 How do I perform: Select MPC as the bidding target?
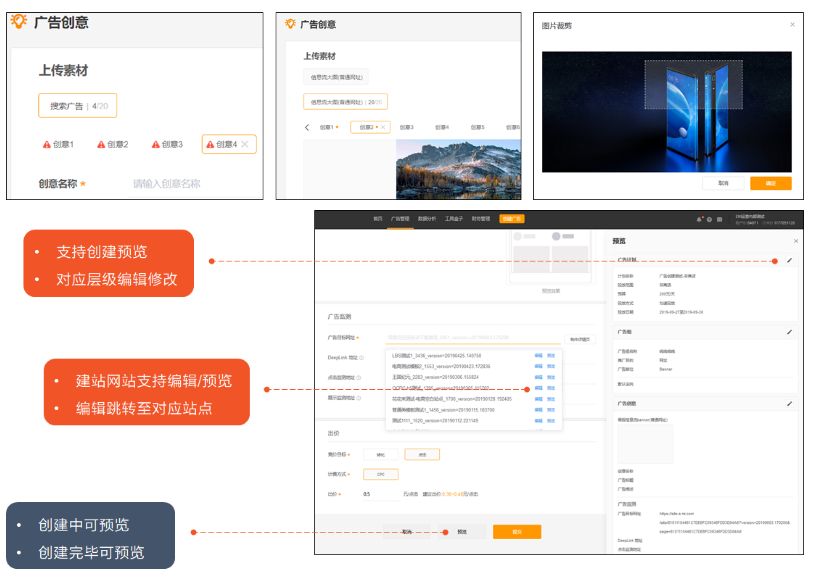380,454
